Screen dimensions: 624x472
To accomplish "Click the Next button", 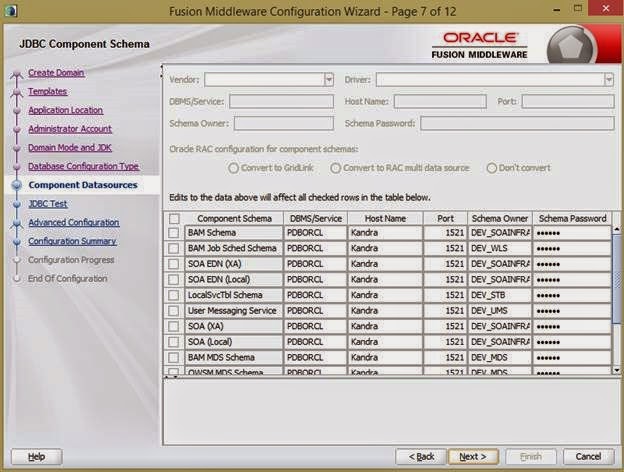I will click(x=473, y=457).
